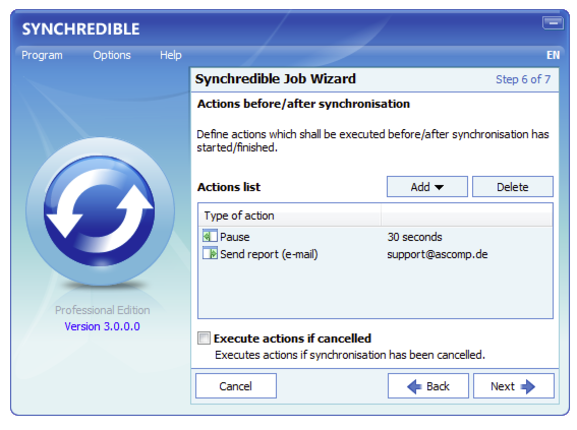The height and width of the screenshot is (430, 577).
Task: Go Back to previous step
Action: (428, 386)
